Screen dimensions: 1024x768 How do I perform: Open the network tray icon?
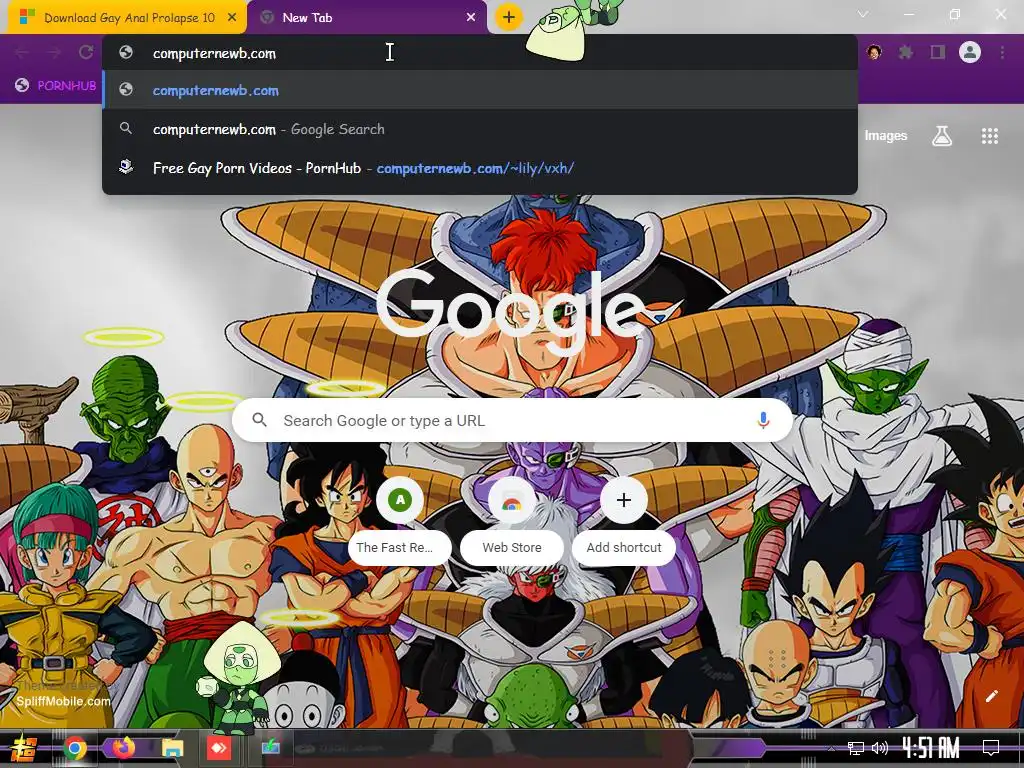tap(856, 748)
